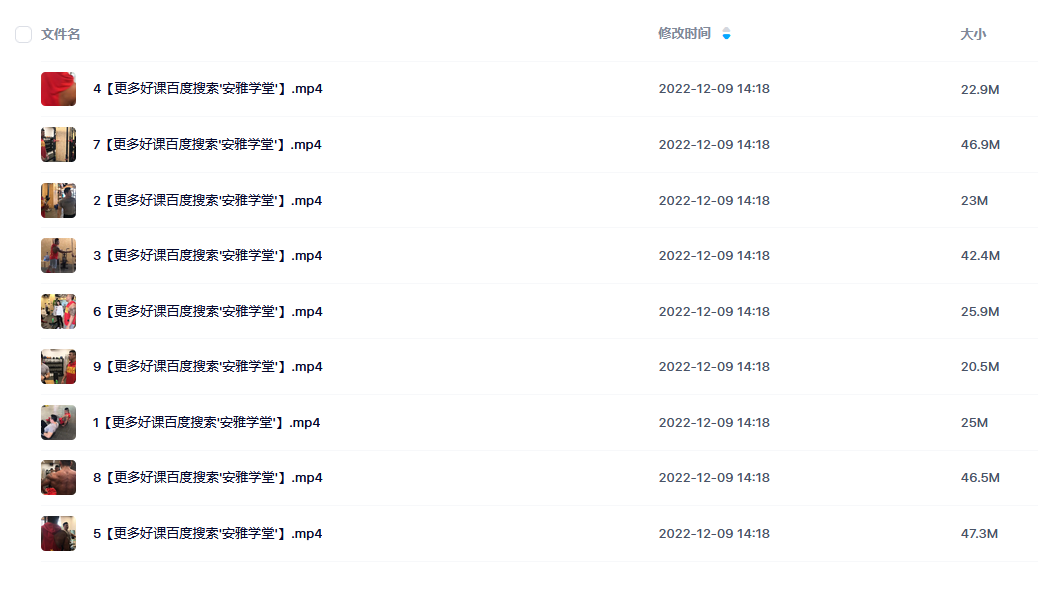The image size is (1038, 603).
Task: Open file 1【更多好课百度搜索'安雅学堂'】.mp4
Action: pos(206,423)
